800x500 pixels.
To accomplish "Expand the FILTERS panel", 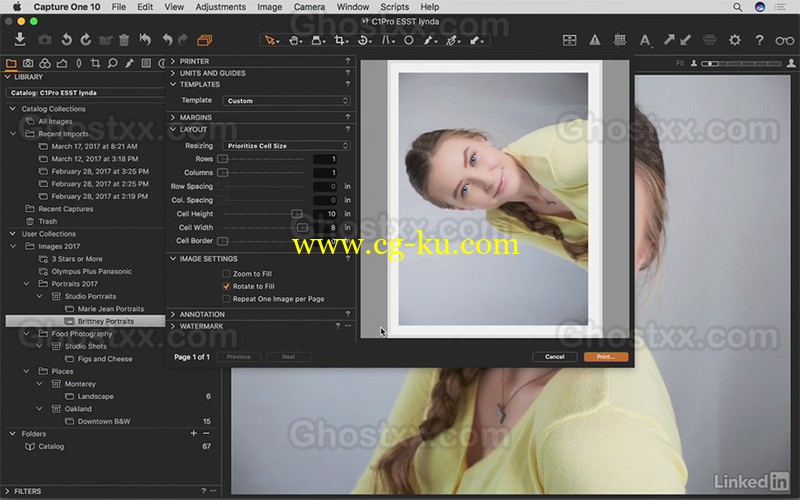I will [7, 491].
